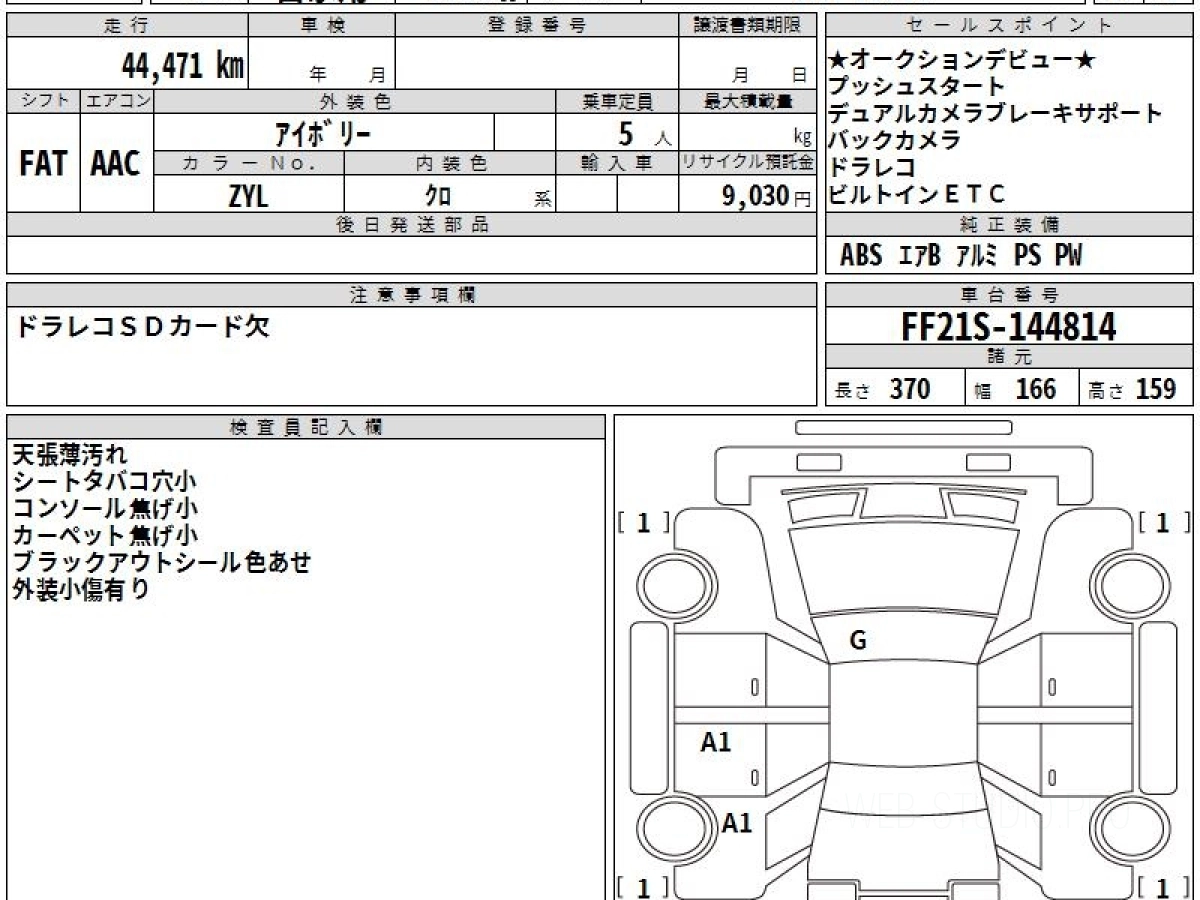Select chassis number FF21S-144814
This screenshot has width=1200, height=900.
point(1009,326)
